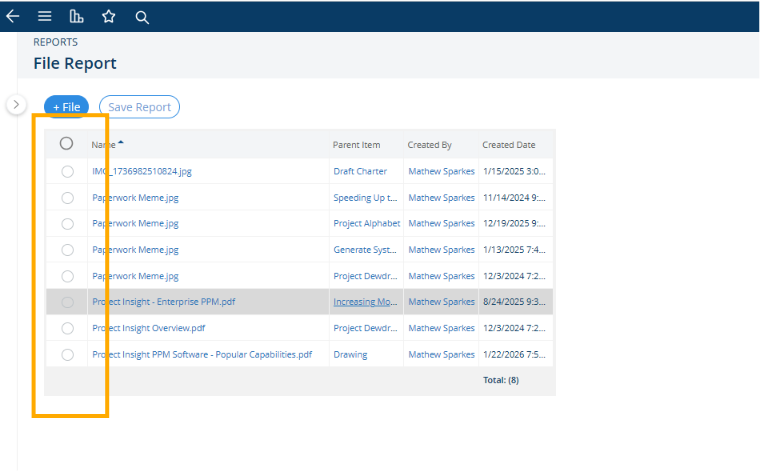
Task: Open Mathew Sparkes in the Draft Charter row
Action: tap(441, 171)
